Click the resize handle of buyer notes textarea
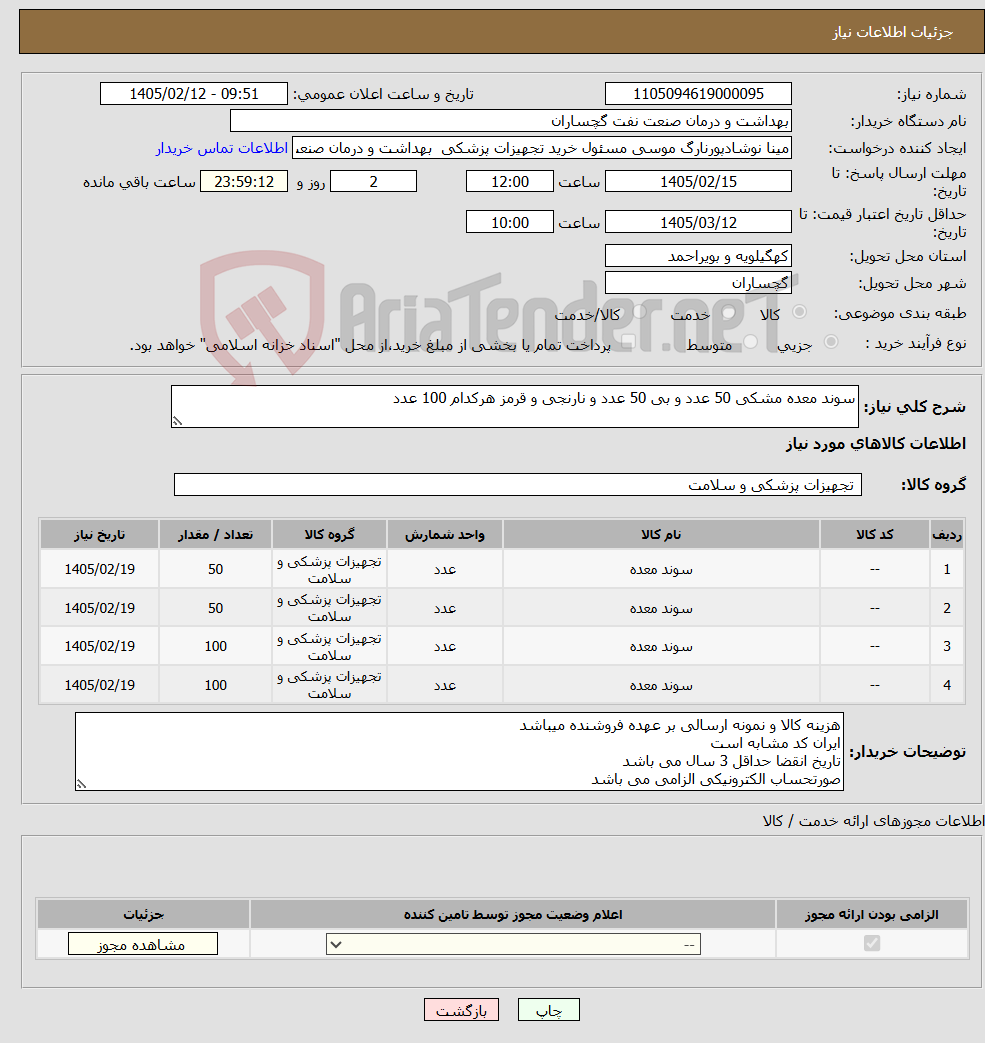This screenshot has height=1043, width=985. tap(81, 785)
